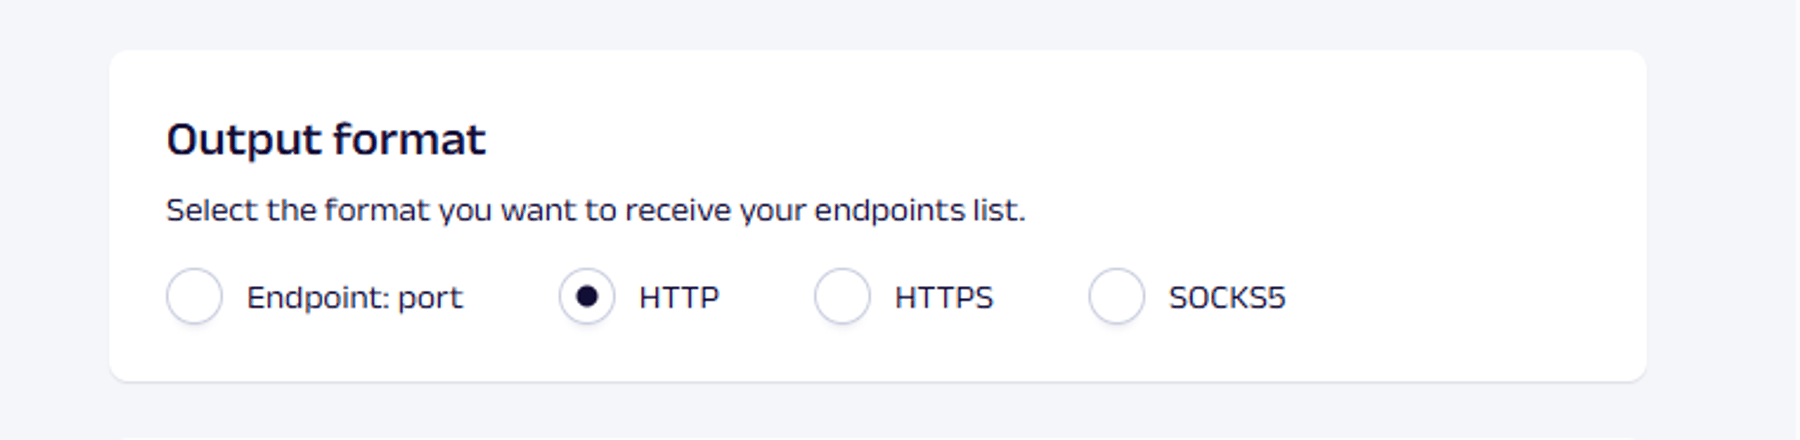
Task: Pick the SOCKS5 radio button
Action: click(x=1116, y=297)
